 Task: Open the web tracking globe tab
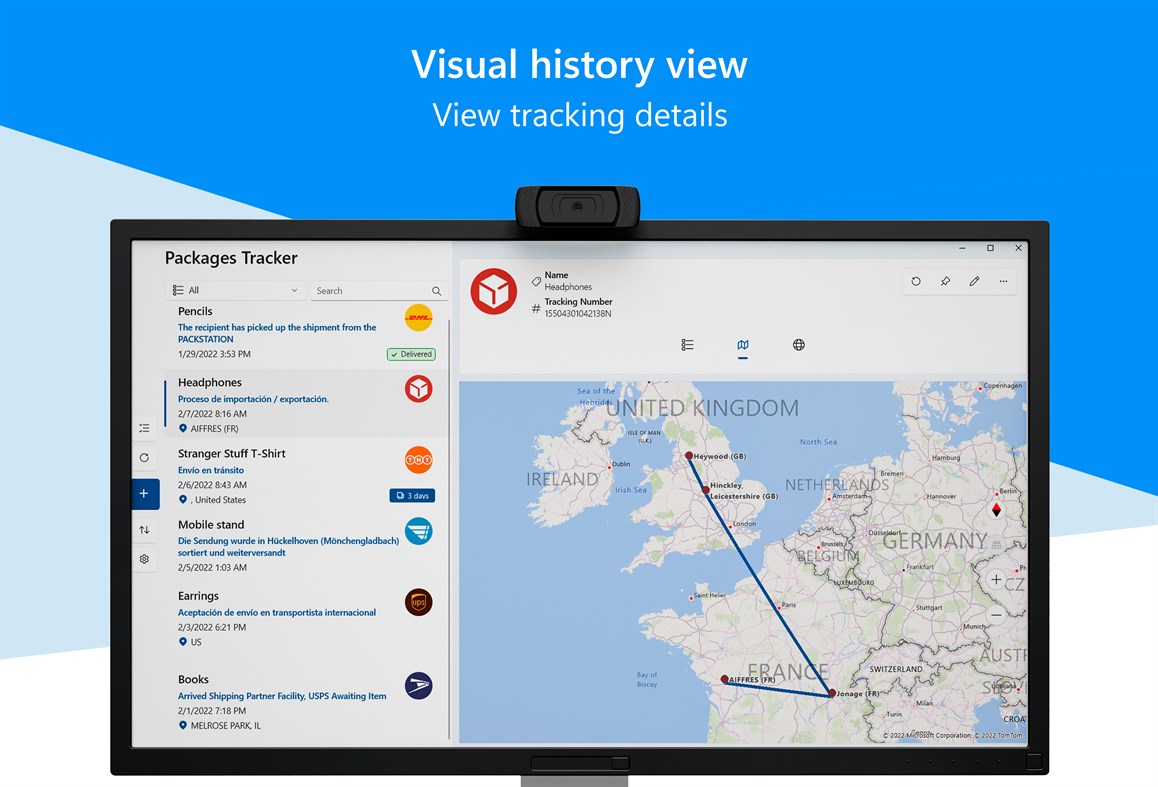pyautogui.click(x=799, y=344)
